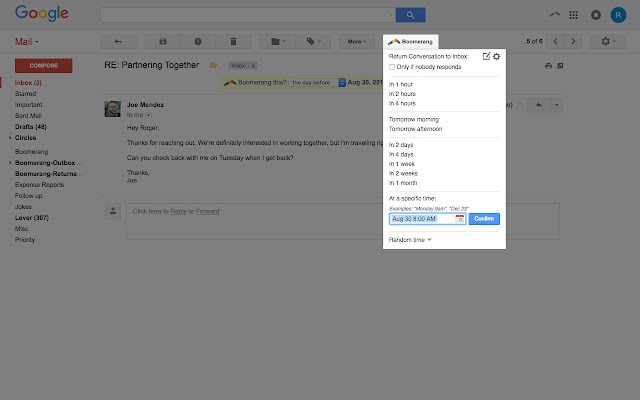Viewport: 640px width, 400px height.
Task: Open more reply options dropdown
Action: click(x=557, y=105)
